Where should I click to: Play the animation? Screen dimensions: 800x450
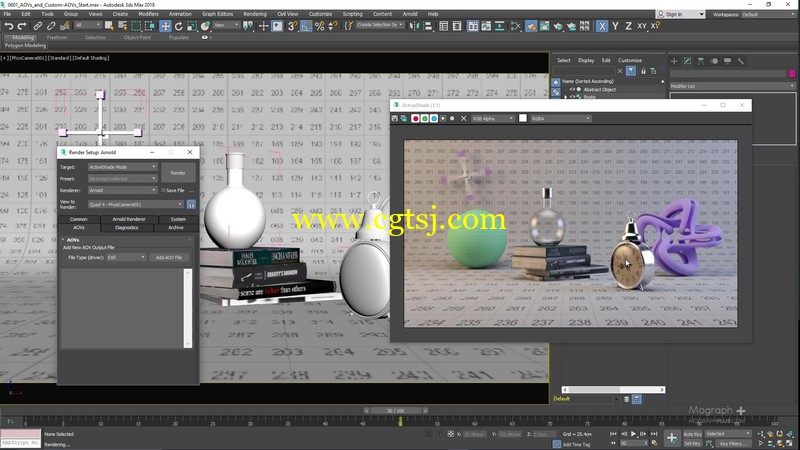pyautogui.click(x=634, y=434)
